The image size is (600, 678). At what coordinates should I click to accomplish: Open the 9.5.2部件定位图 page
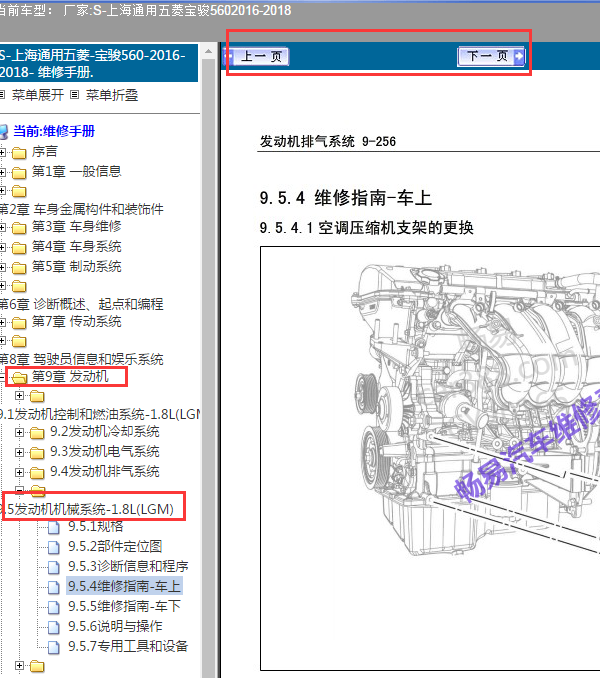click(115, 547)
